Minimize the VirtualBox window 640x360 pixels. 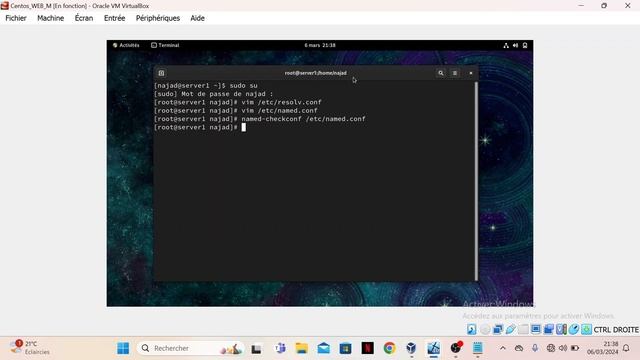[x=581, y=6]
